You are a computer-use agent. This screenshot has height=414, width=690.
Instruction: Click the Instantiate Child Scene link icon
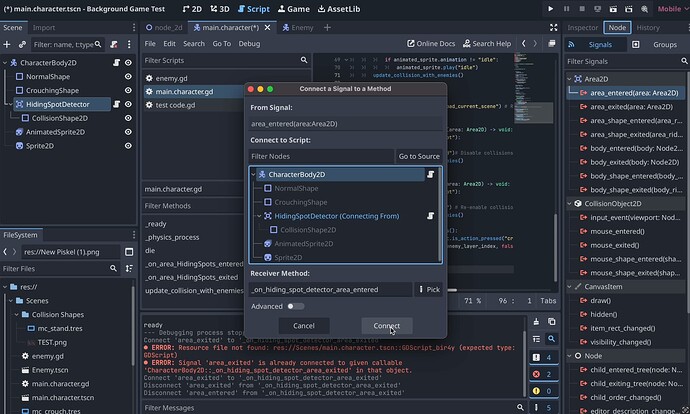[22, 45]
